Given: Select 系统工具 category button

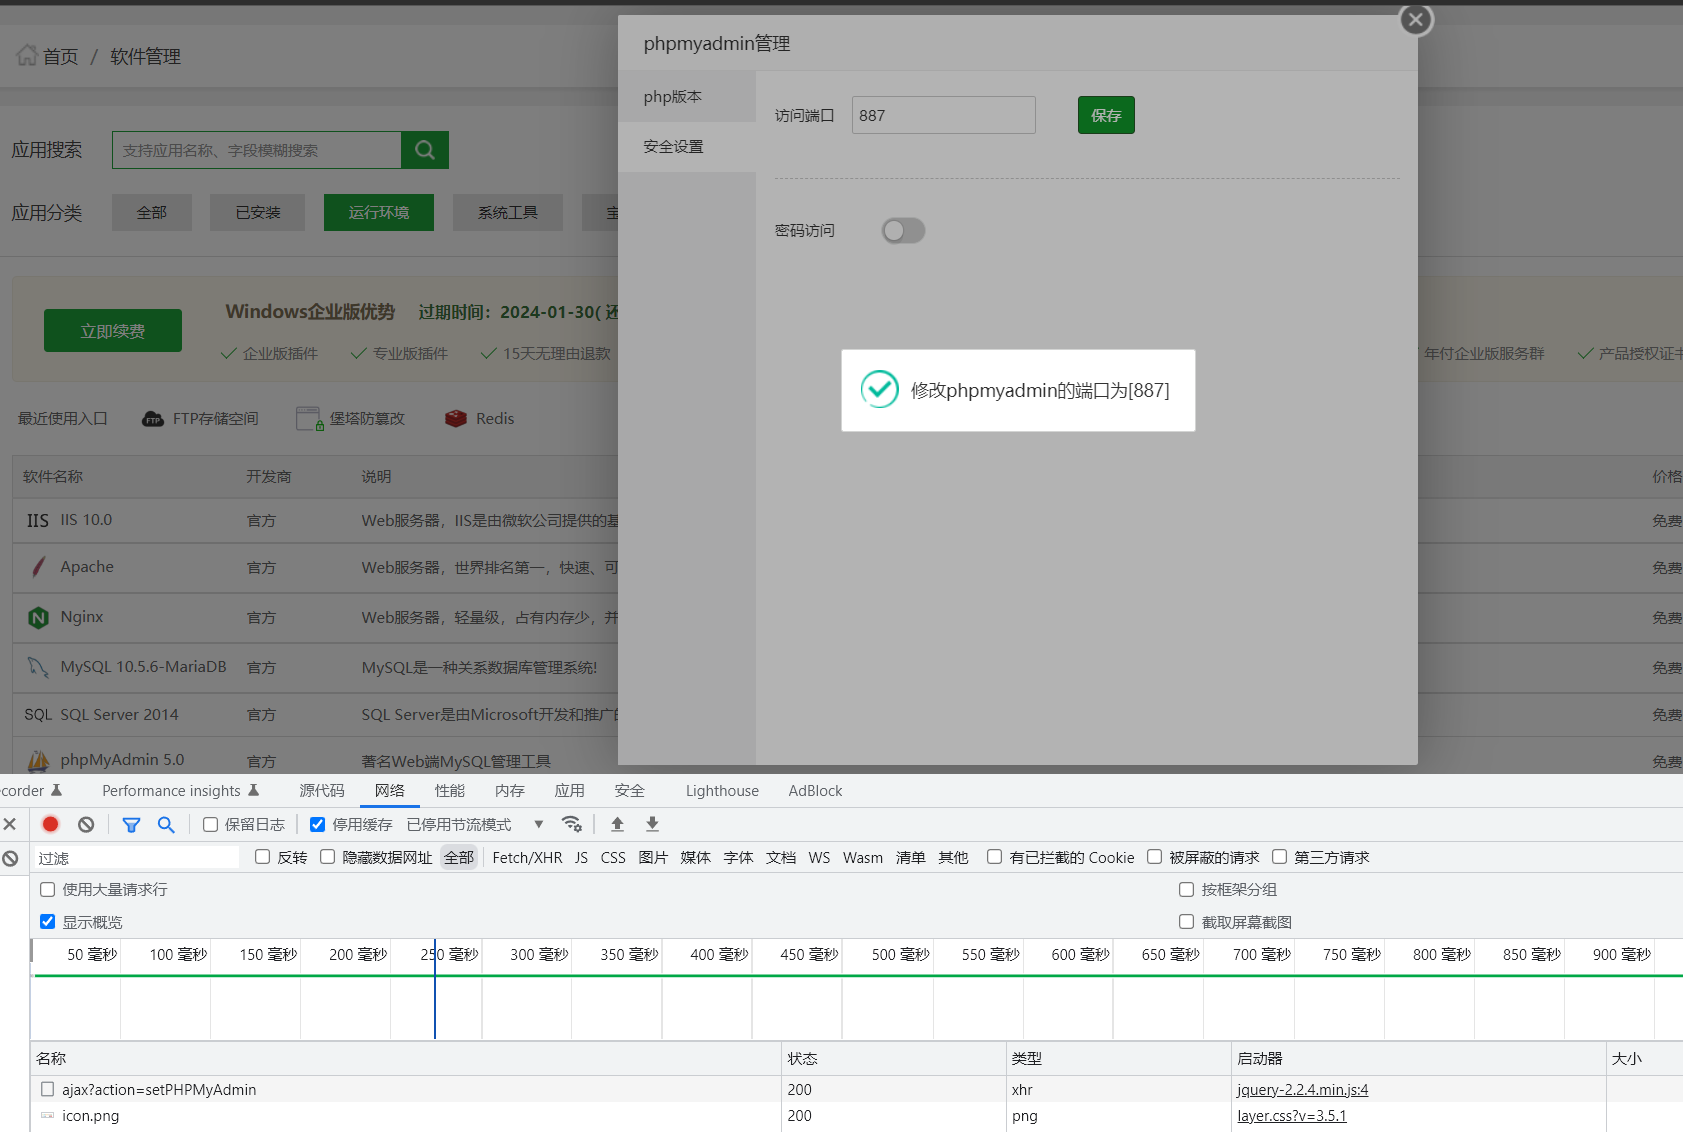Looking at the screenshot, I should 508,212.
